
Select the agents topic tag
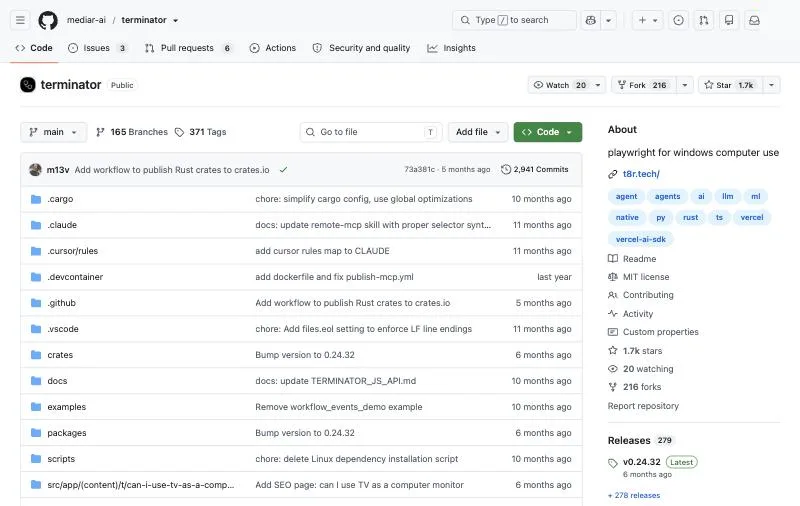pos(667,196)
